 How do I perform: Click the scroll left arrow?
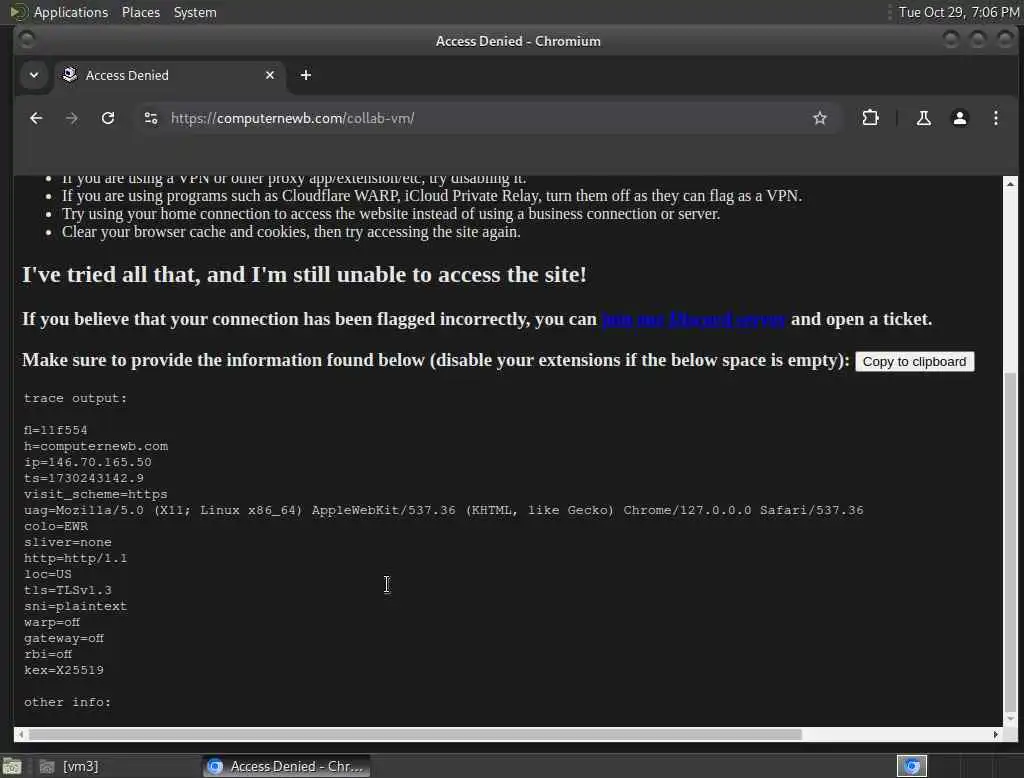pyautogui.click(x=21, y=734)
